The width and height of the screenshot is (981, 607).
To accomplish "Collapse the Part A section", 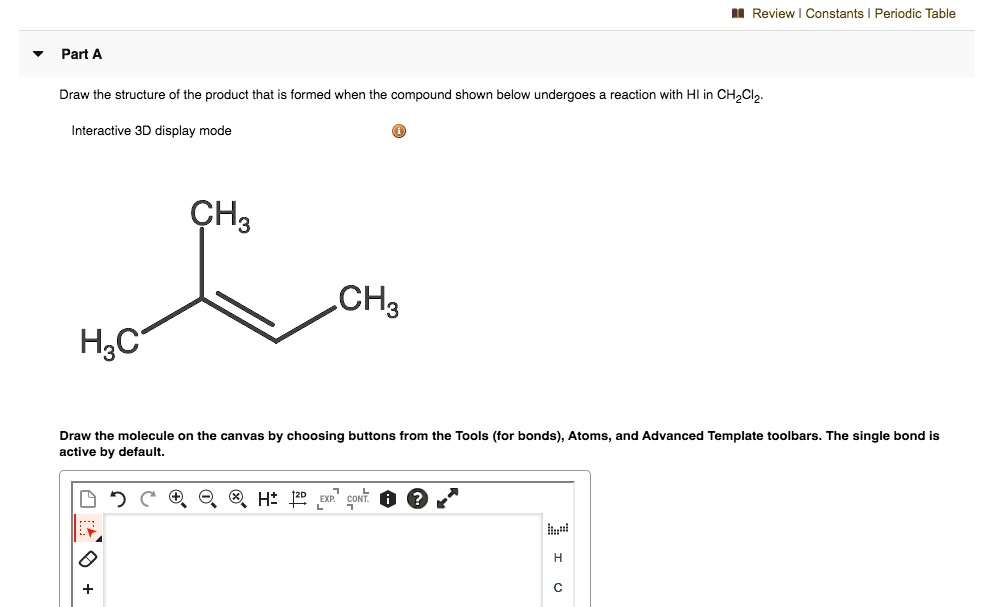I will 36,54.
